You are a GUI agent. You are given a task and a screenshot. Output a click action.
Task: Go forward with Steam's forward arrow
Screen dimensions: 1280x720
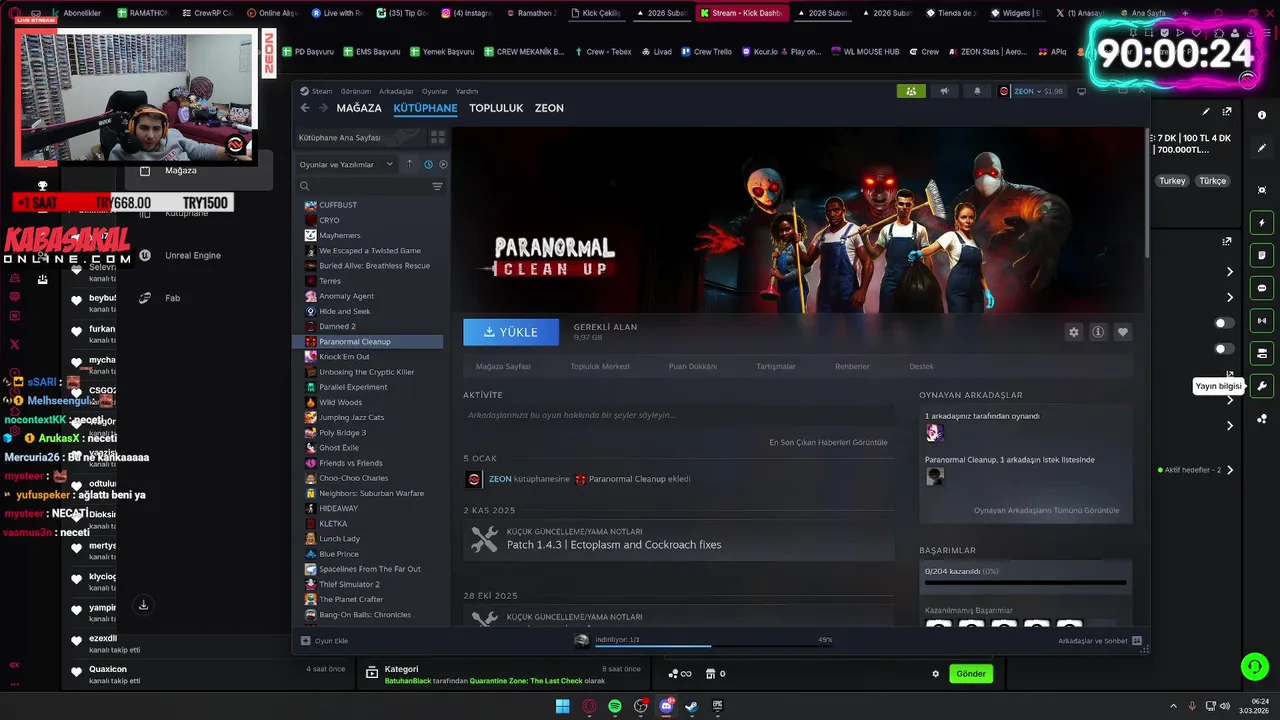point(323,108)
